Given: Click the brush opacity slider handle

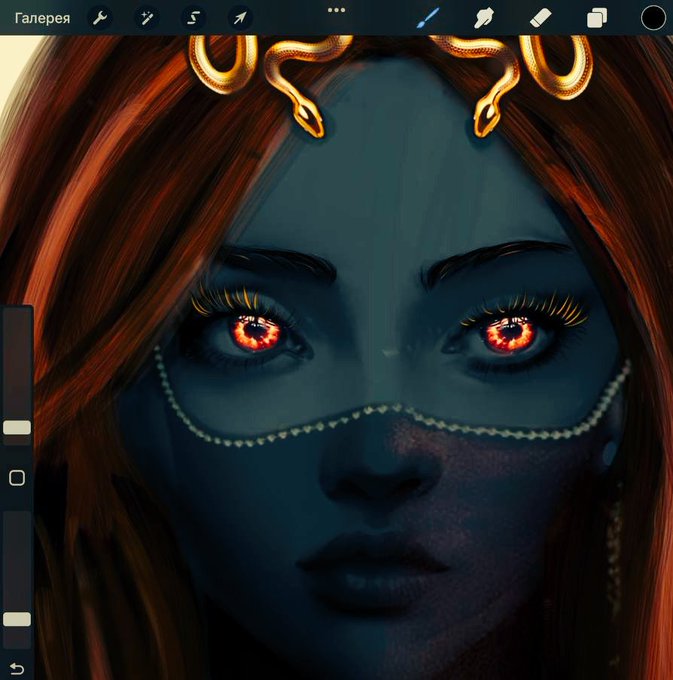Looking at the screenshot, I should pos(17,619).
